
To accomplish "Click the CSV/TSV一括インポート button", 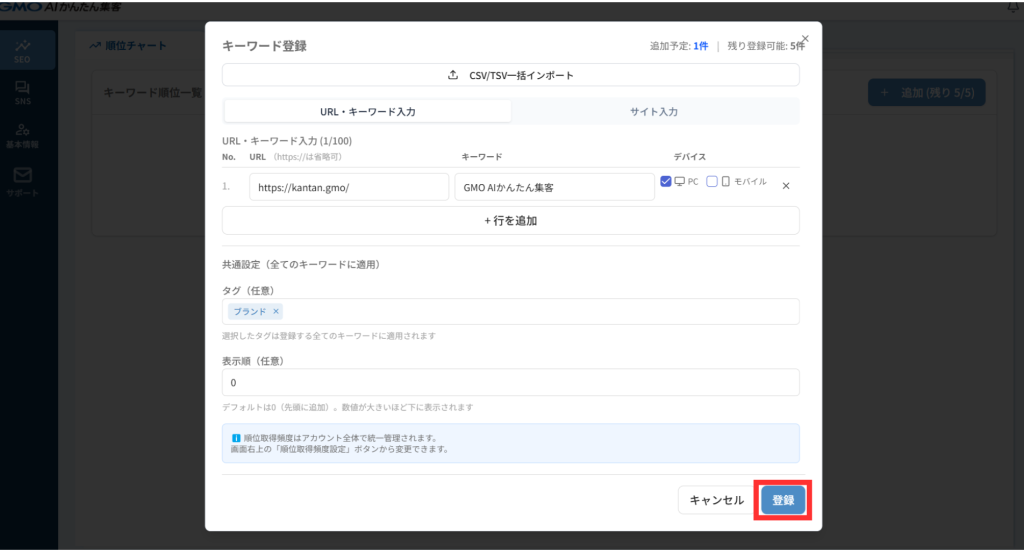I will (510, 75).
